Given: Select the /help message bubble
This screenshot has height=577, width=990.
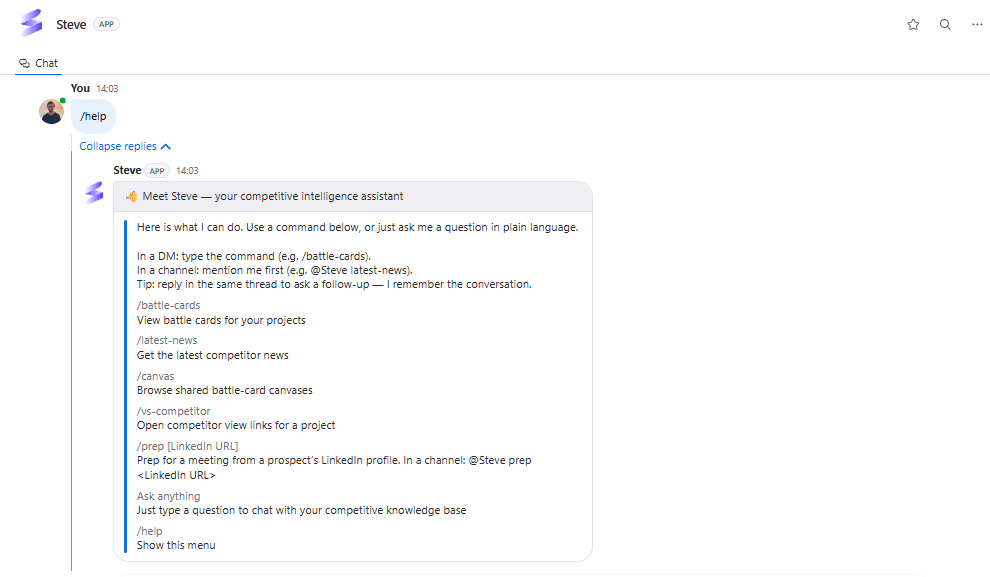Looking at the screenshot, I should (x=93, y=116).
